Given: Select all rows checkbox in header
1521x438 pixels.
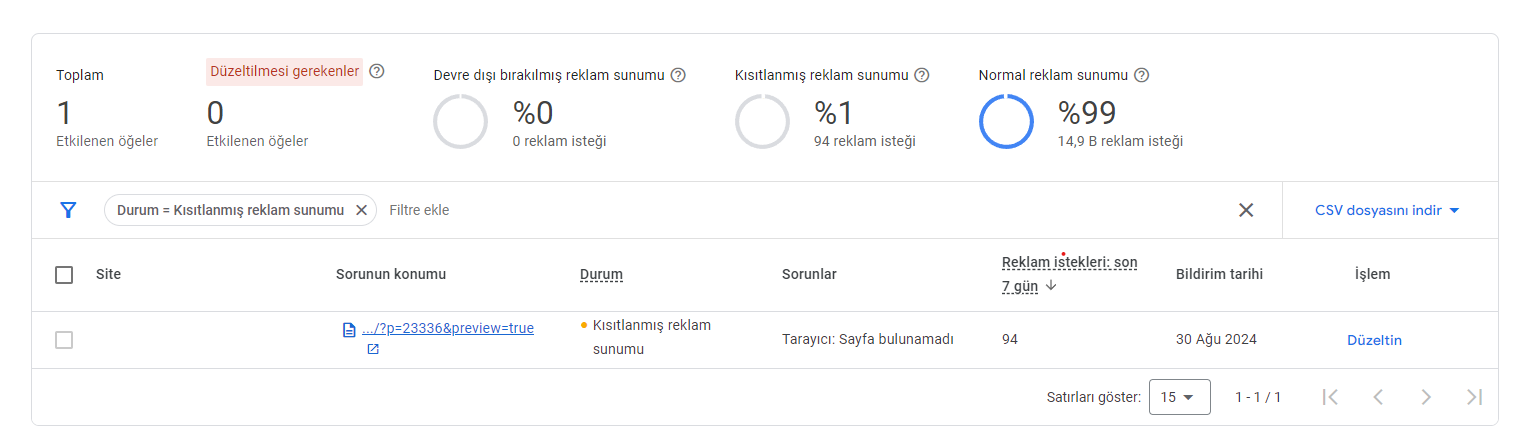Looking at the screenshot, I should pyautogui.click(x=64, y=275).
